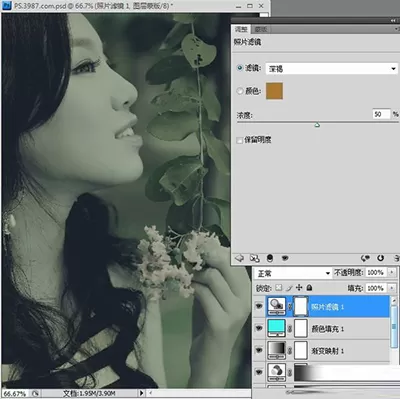Click the clip-to-layer circle icon
This screenshot has height=399, width=400.
pos(270,258)
